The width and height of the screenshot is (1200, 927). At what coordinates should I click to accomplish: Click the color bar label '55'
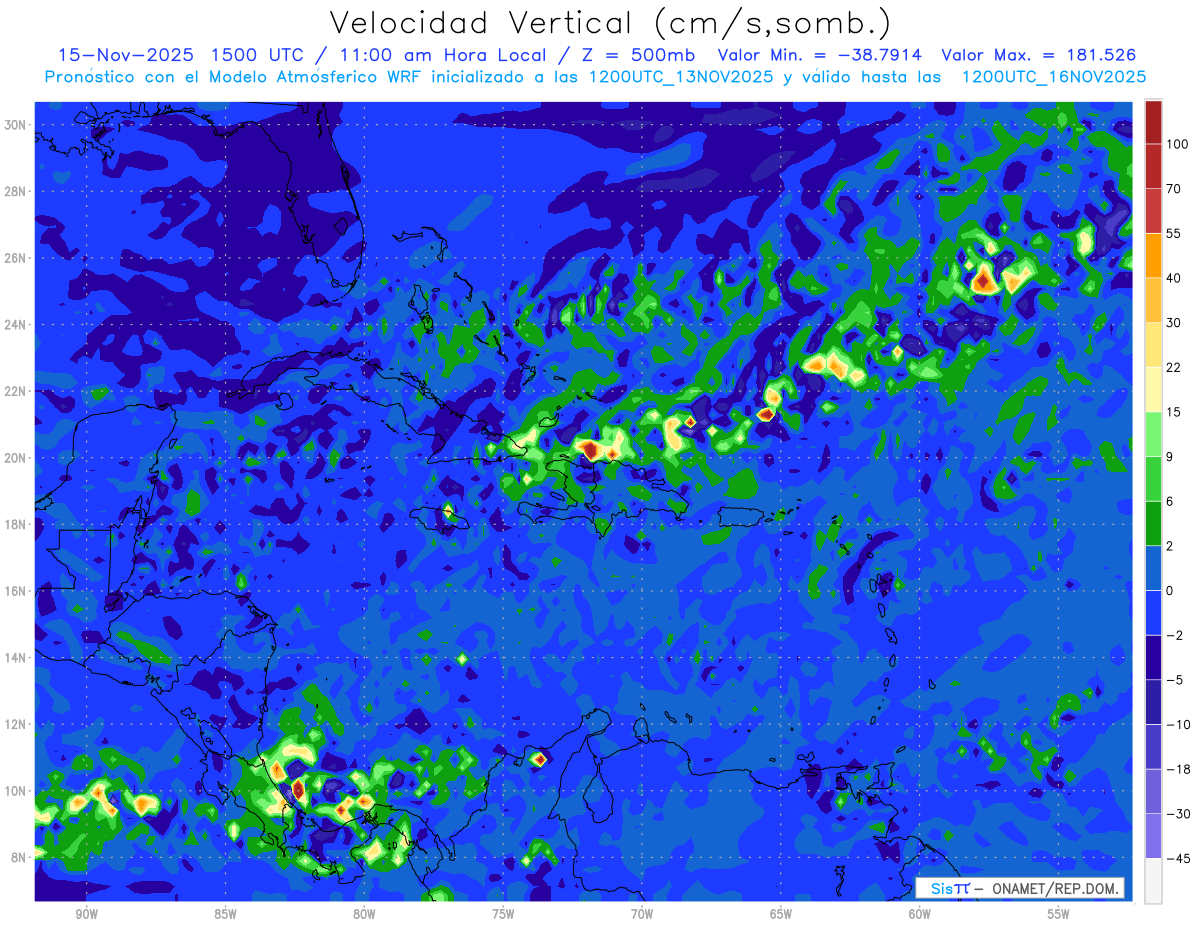(x=1174, y=233)
